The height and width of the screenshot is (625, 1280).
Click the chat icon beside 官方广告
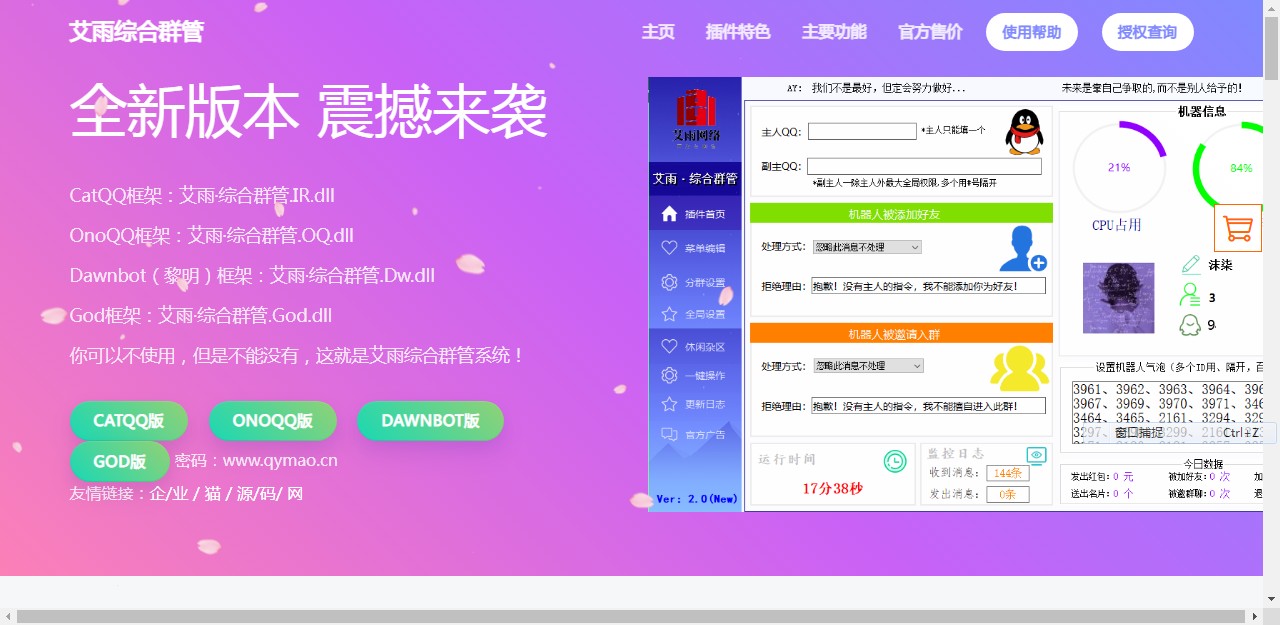click(x=670, y=434)
